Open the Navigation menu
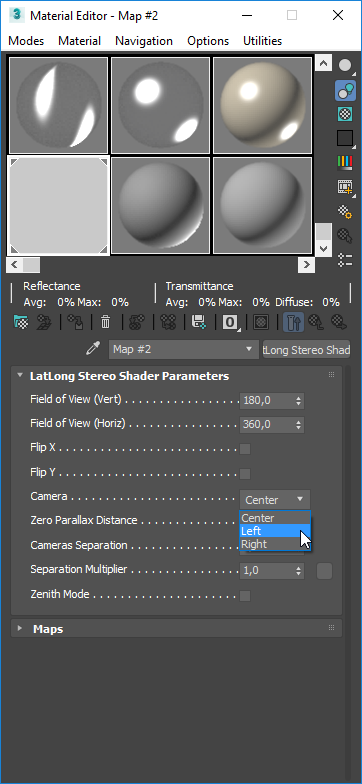The width and height of the screenshot is (362, 784). pos(144,41)
